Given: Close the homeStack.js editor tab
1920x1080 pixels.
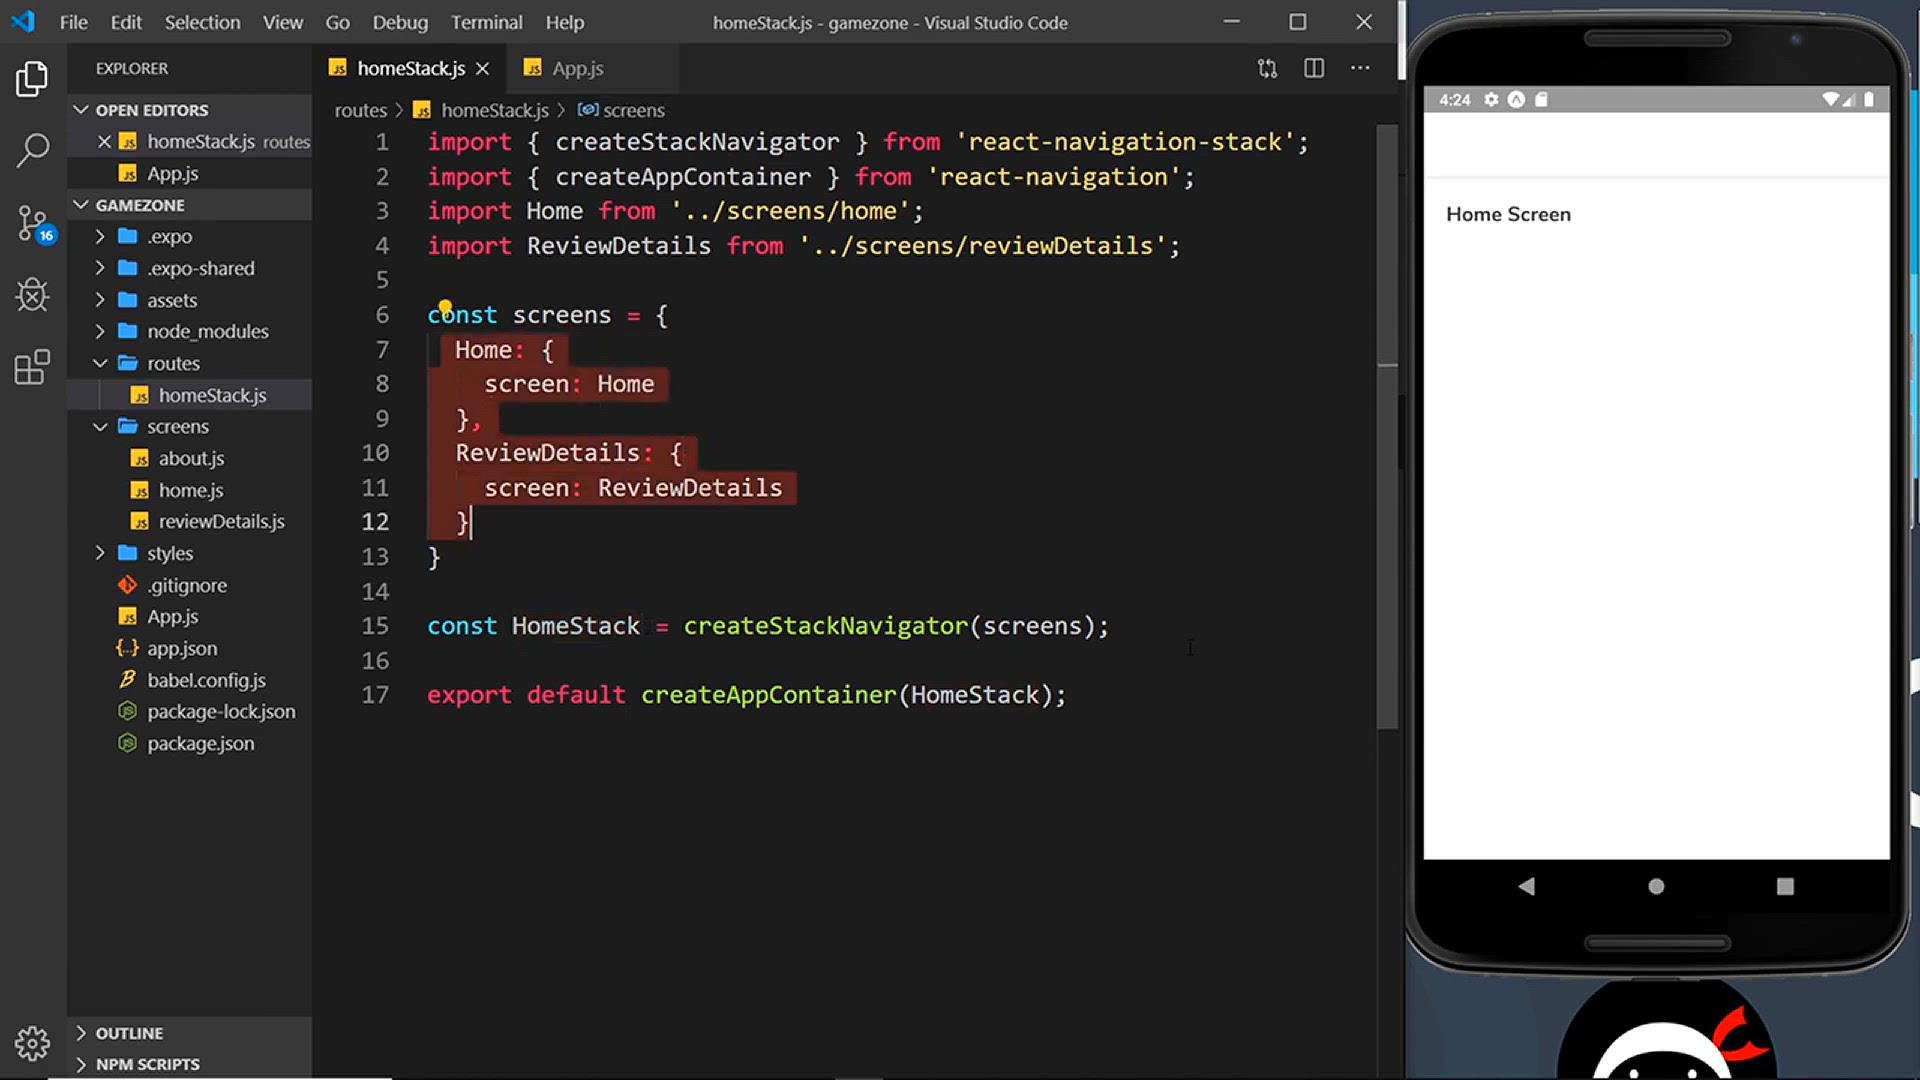Looking at the screenshot, I should (x=483, y=68).
